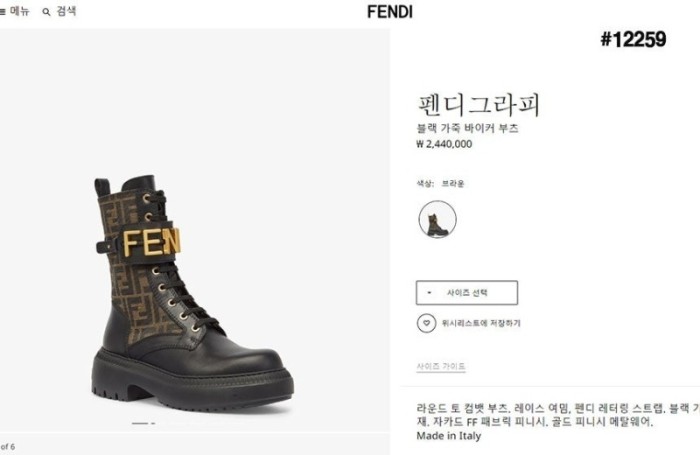The width and height of the screenshot is (700, 455).
Task: Click the small arrow in 사이즈 선택 box
Action: click(x=430, y=293)
